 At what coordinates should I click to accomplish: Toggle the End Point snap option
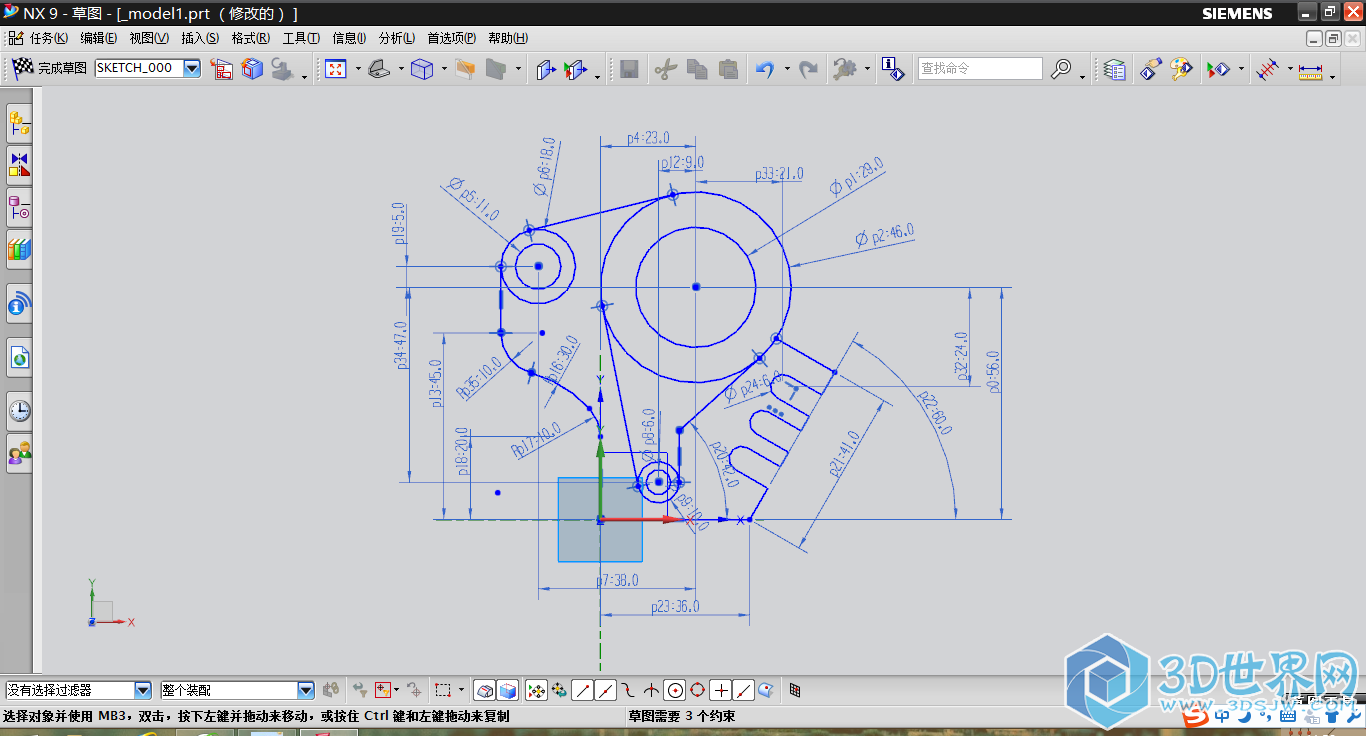tap(582, 690)
